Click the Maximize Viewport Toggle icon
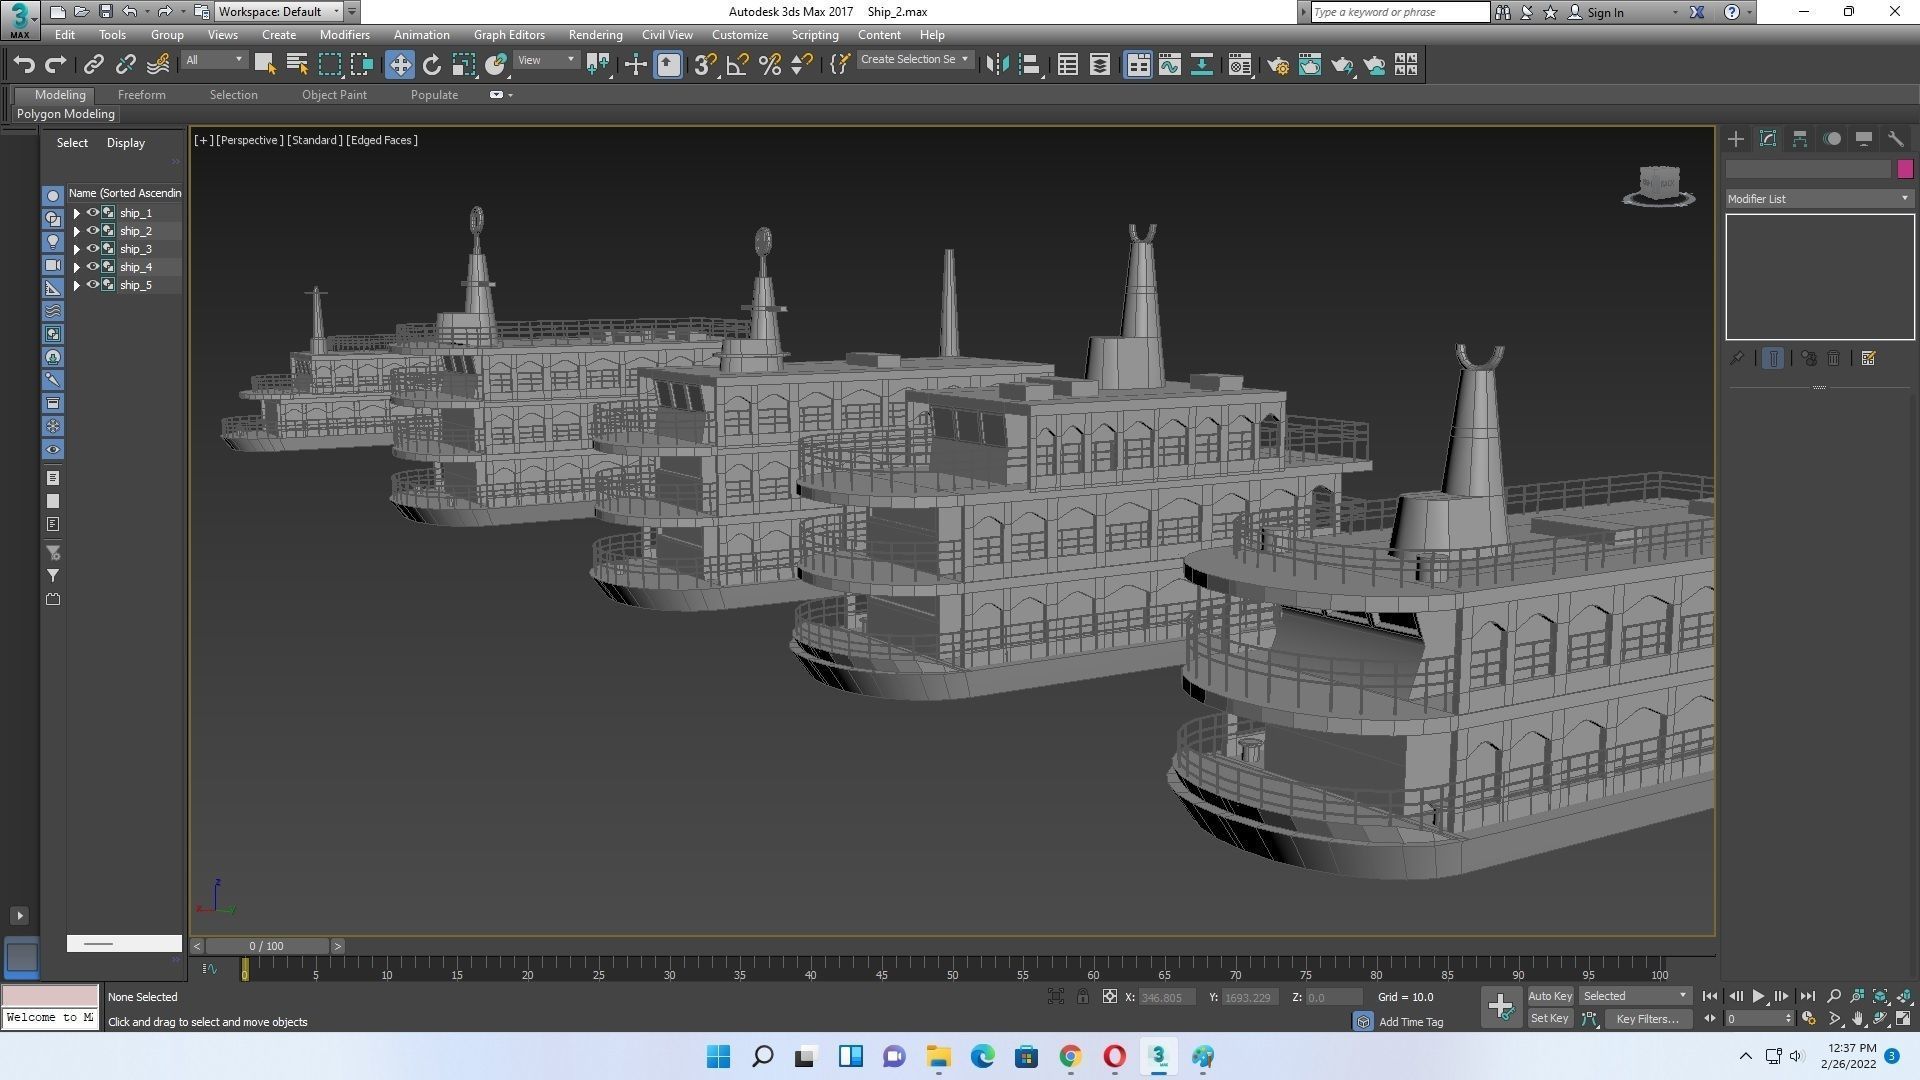This screenshot has height=1080, width=1920. point(1903,1019)
